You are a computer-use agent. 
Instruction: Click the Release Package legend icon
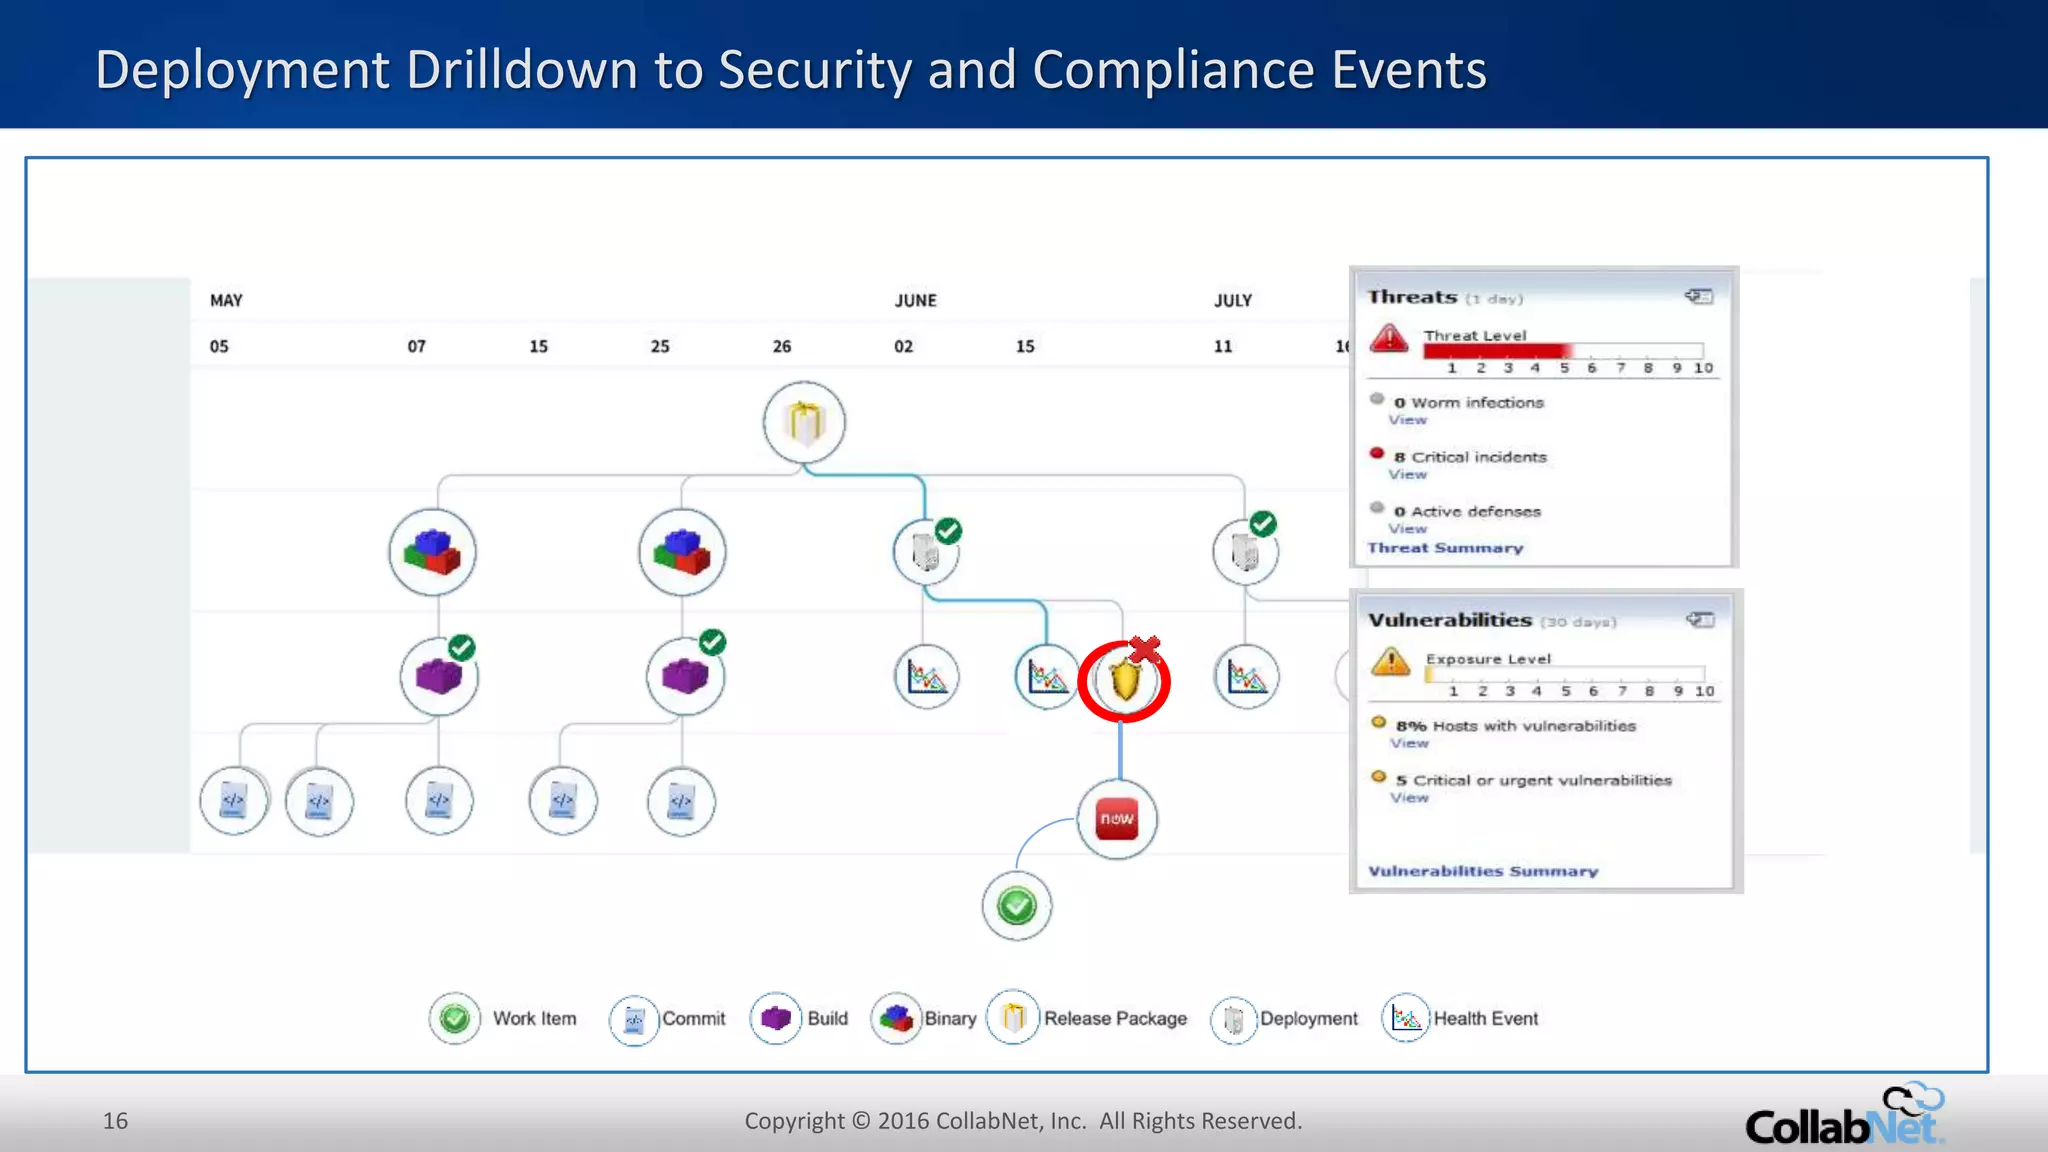pyautogui.click(x=1013, y=1017)
